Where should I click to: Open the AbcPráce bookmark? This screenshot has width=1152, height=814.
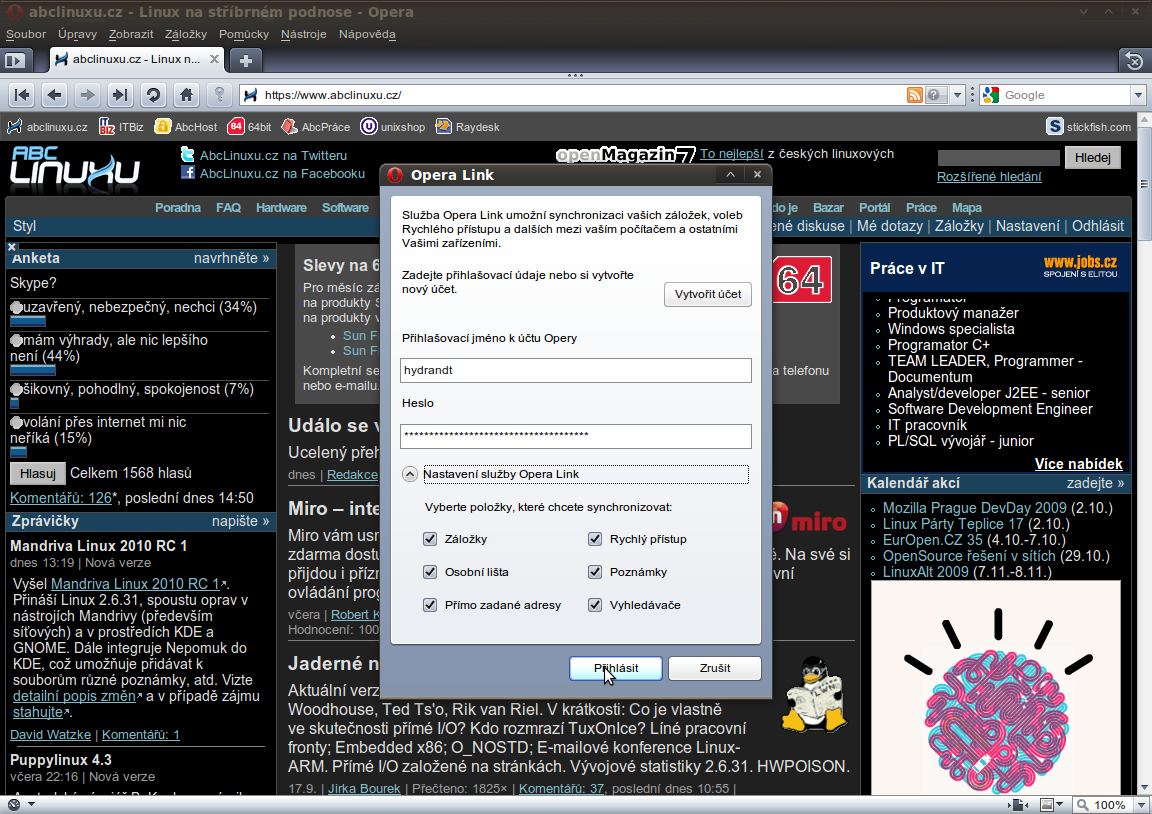coord(316,127)
